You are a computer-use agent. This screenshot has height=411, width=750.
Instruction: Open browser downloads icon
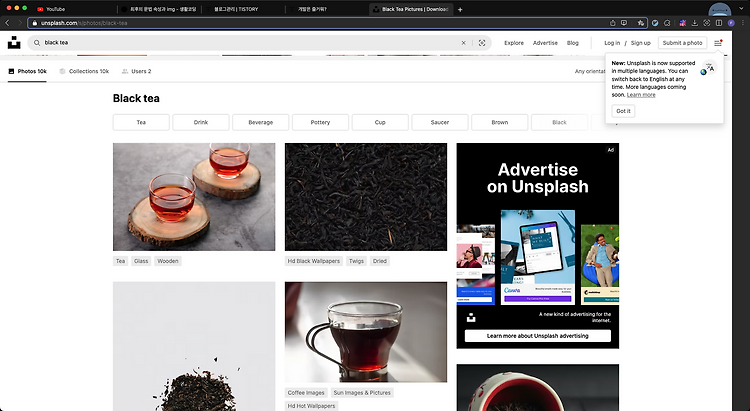click(x=695, y=22)
